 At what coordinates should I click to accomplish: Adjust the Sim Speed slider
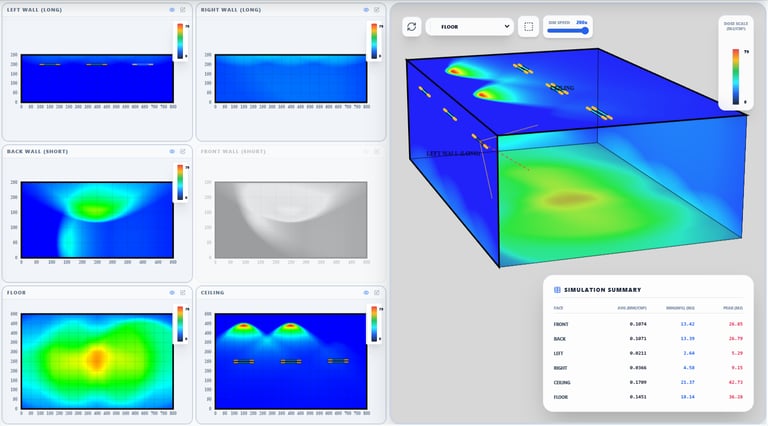(x=568, y=30)
